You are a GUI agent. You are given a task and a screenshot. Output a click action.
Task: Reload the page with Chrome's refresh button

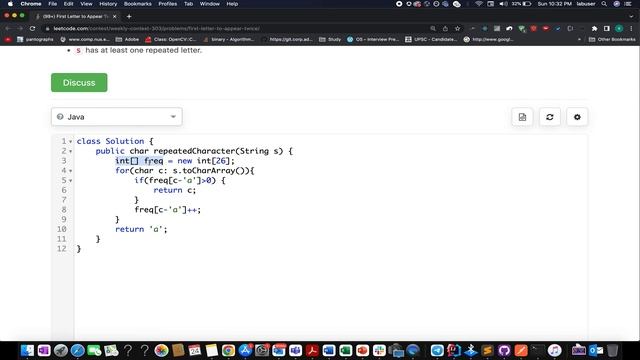(32, 29)
